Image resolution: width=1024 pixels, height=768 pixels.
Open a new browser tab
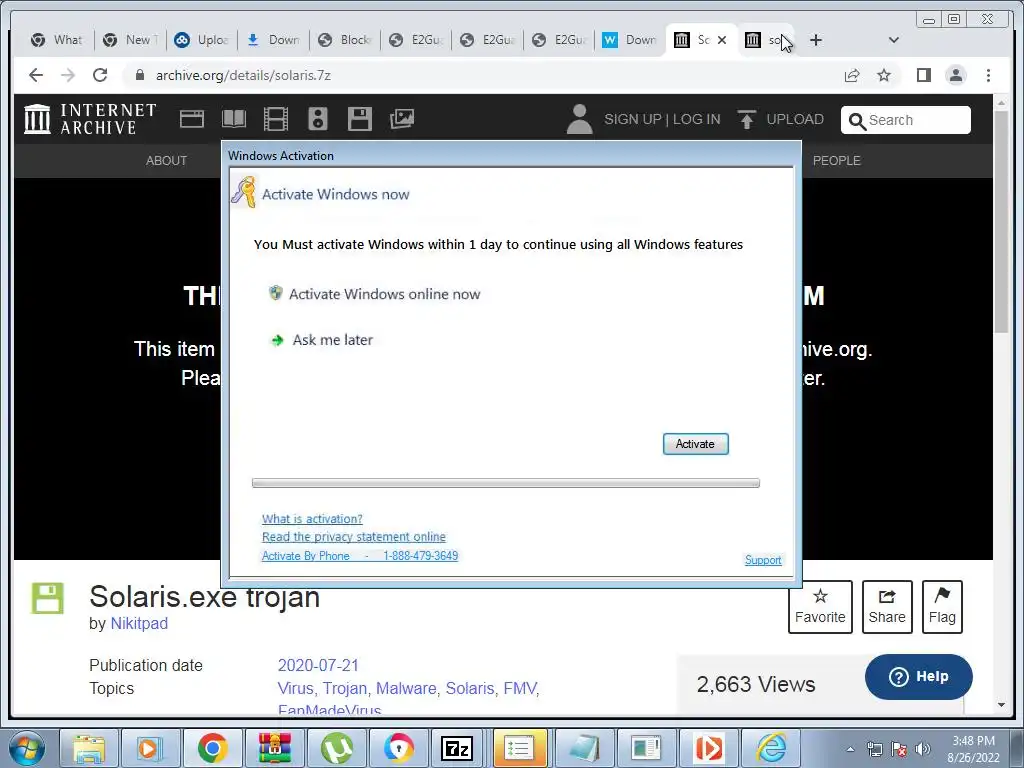(816, 40)
